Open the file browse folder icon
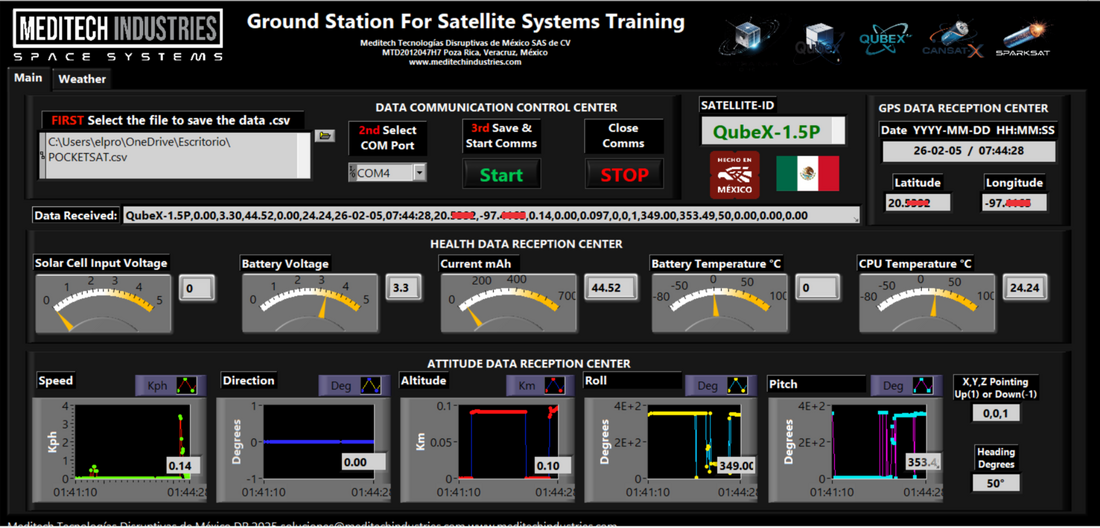 point(324,135)
